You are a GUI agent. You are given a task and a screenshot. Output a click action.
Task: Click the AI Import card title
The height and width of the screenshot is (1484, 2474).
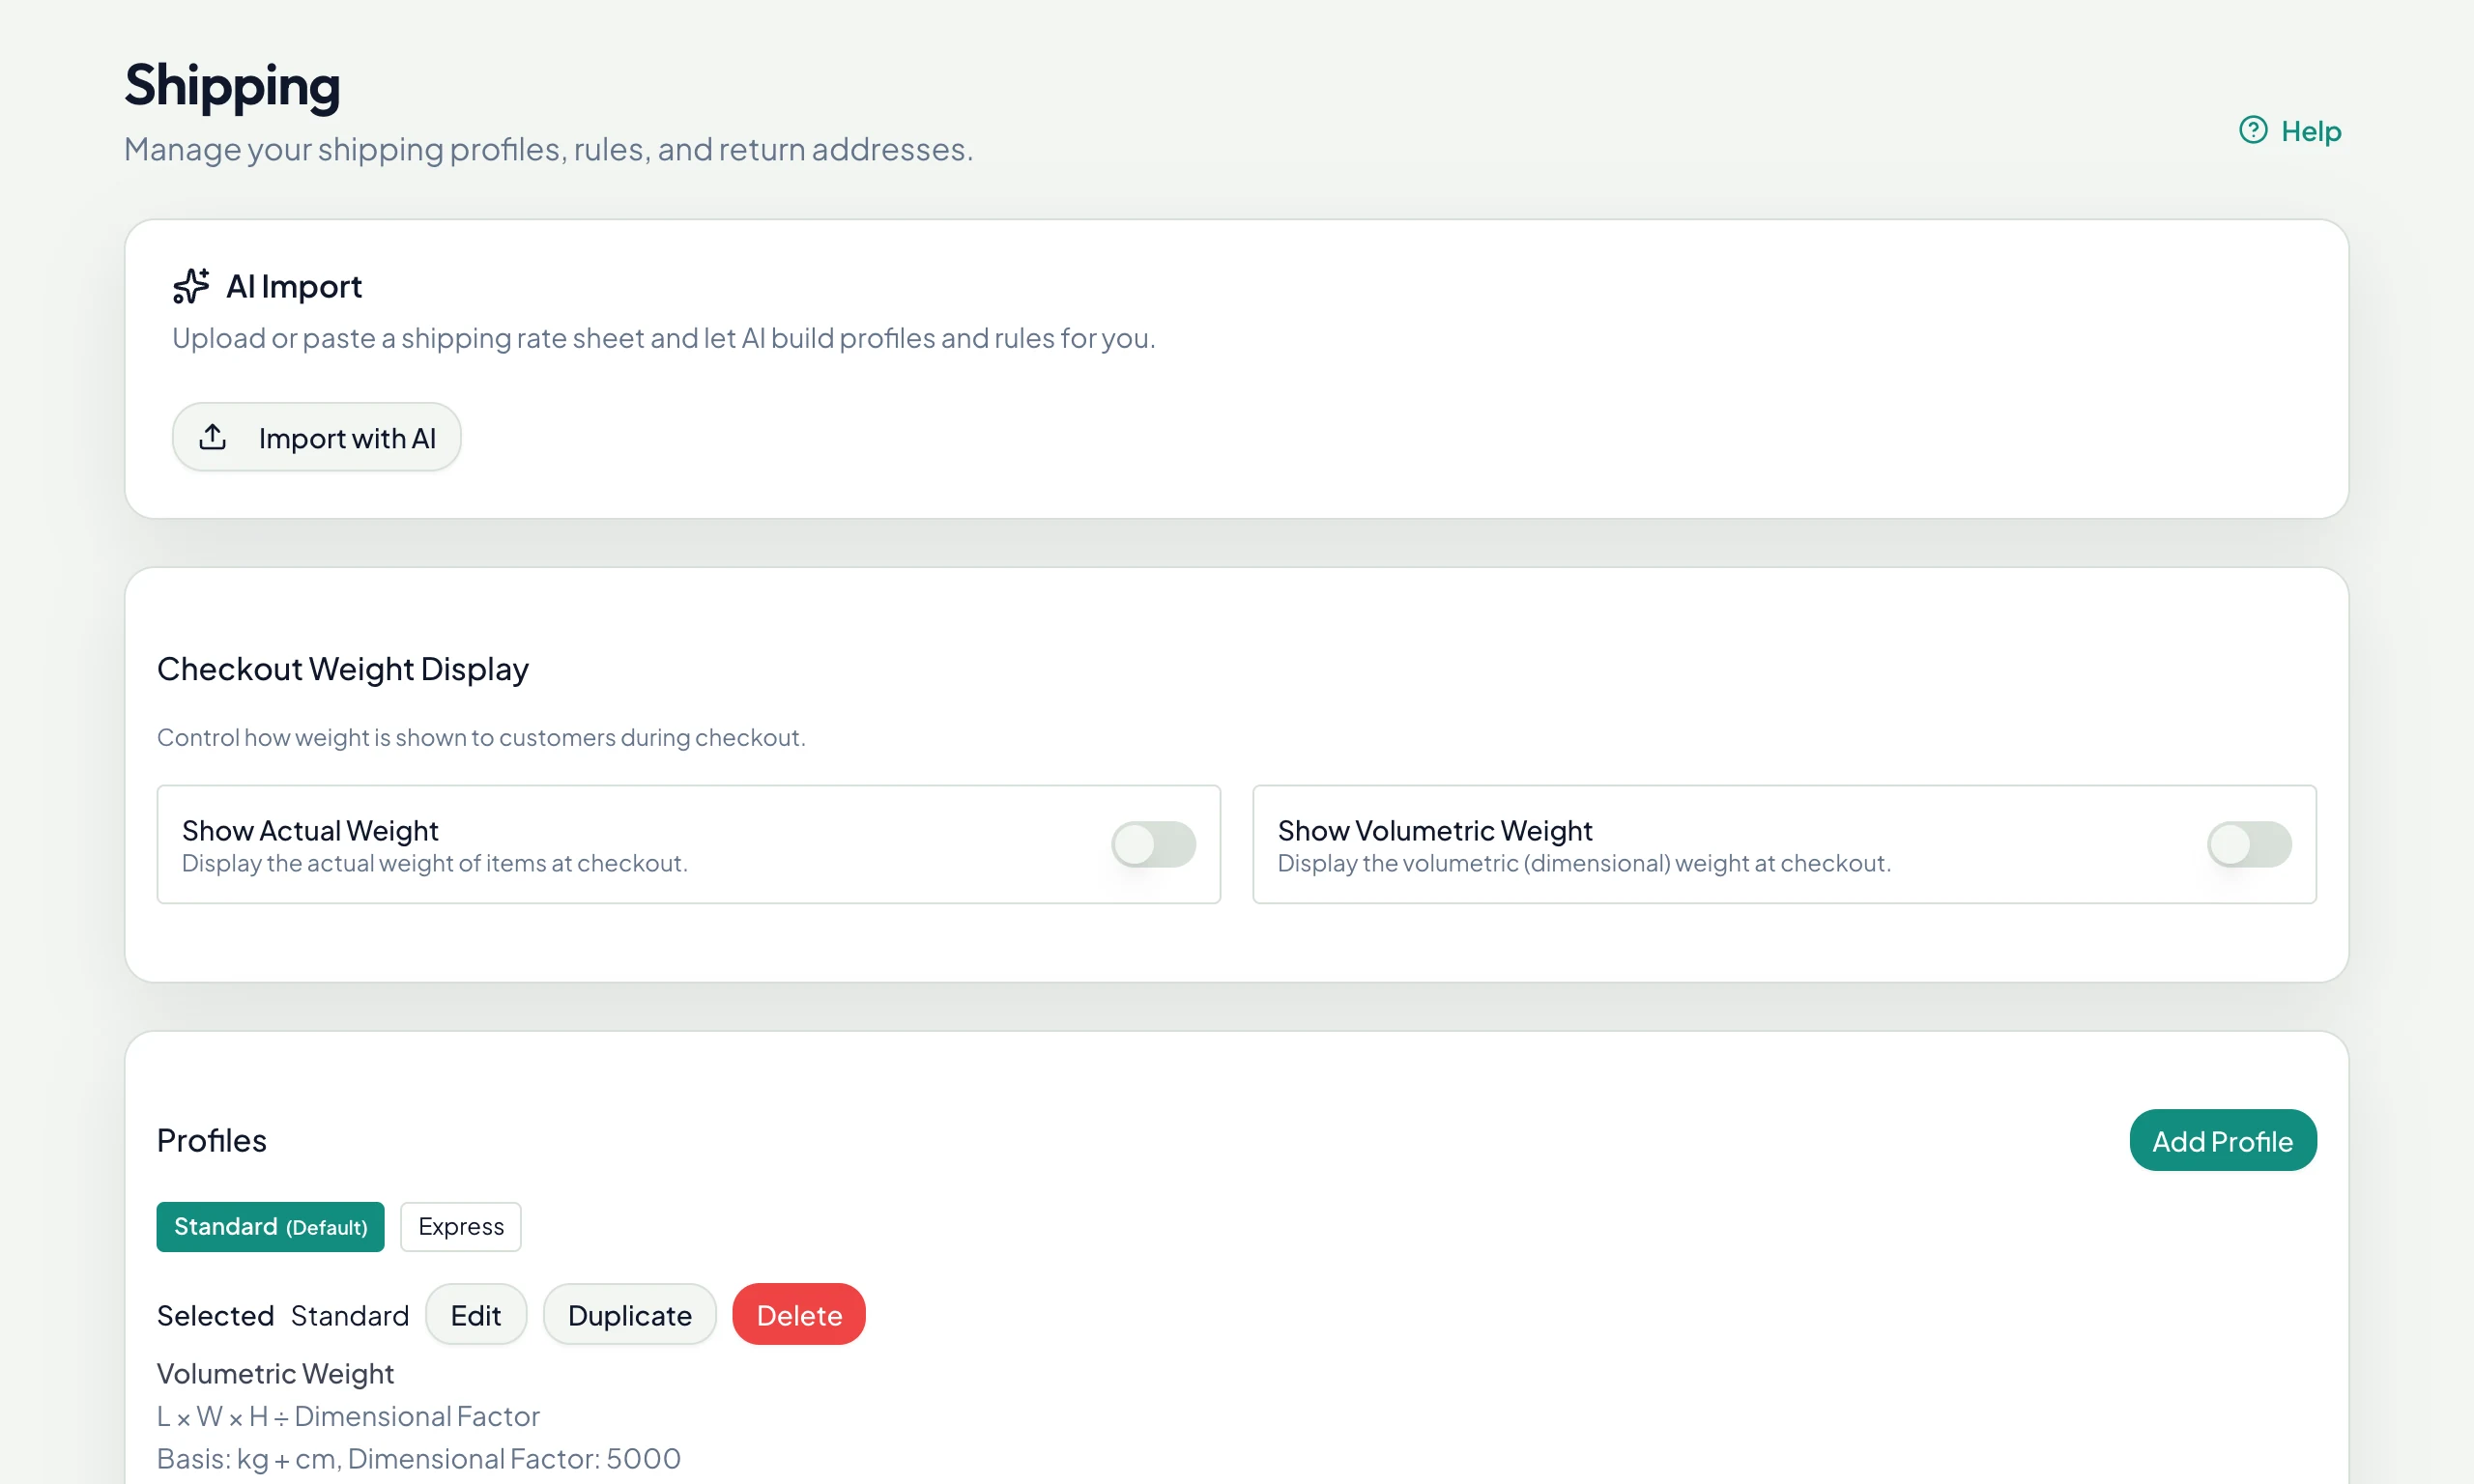(x=294, y=286)
